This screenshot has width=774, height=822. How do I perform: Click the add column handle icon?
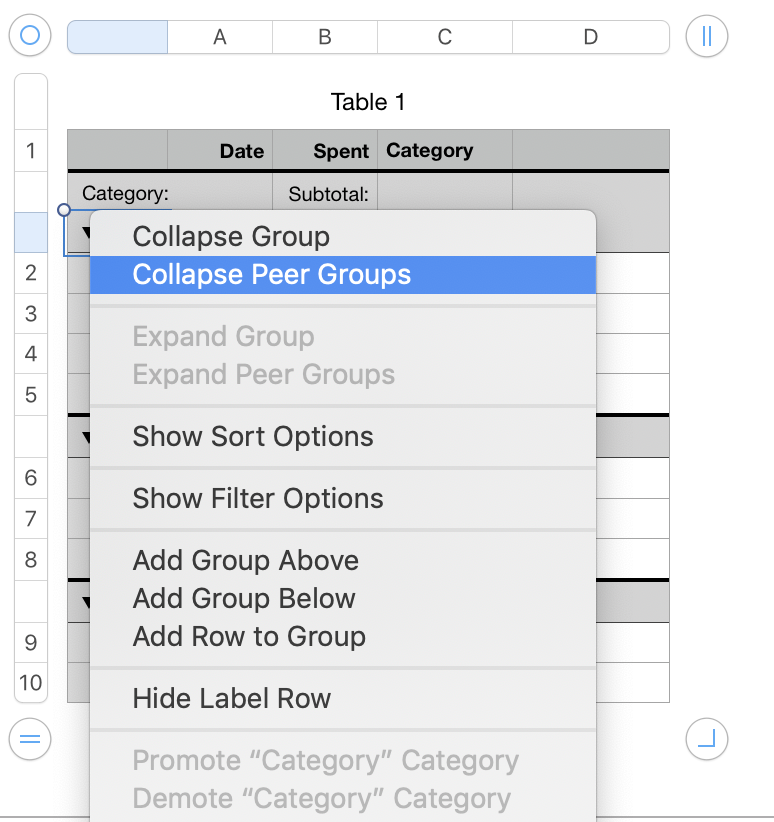click(706, 36)
